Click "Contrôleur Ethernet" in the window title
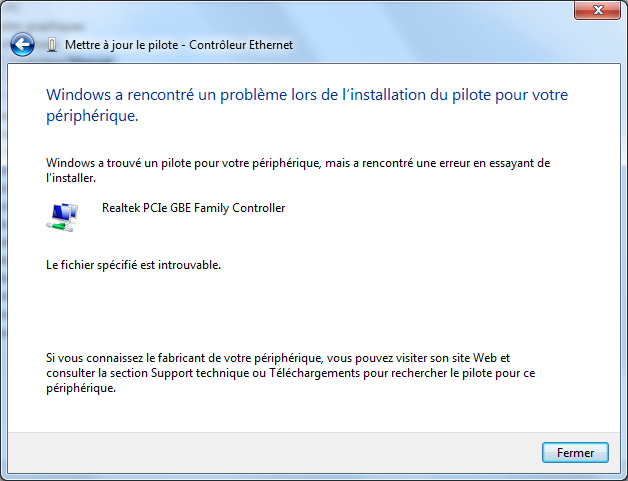628x481 pixels. 244,45
